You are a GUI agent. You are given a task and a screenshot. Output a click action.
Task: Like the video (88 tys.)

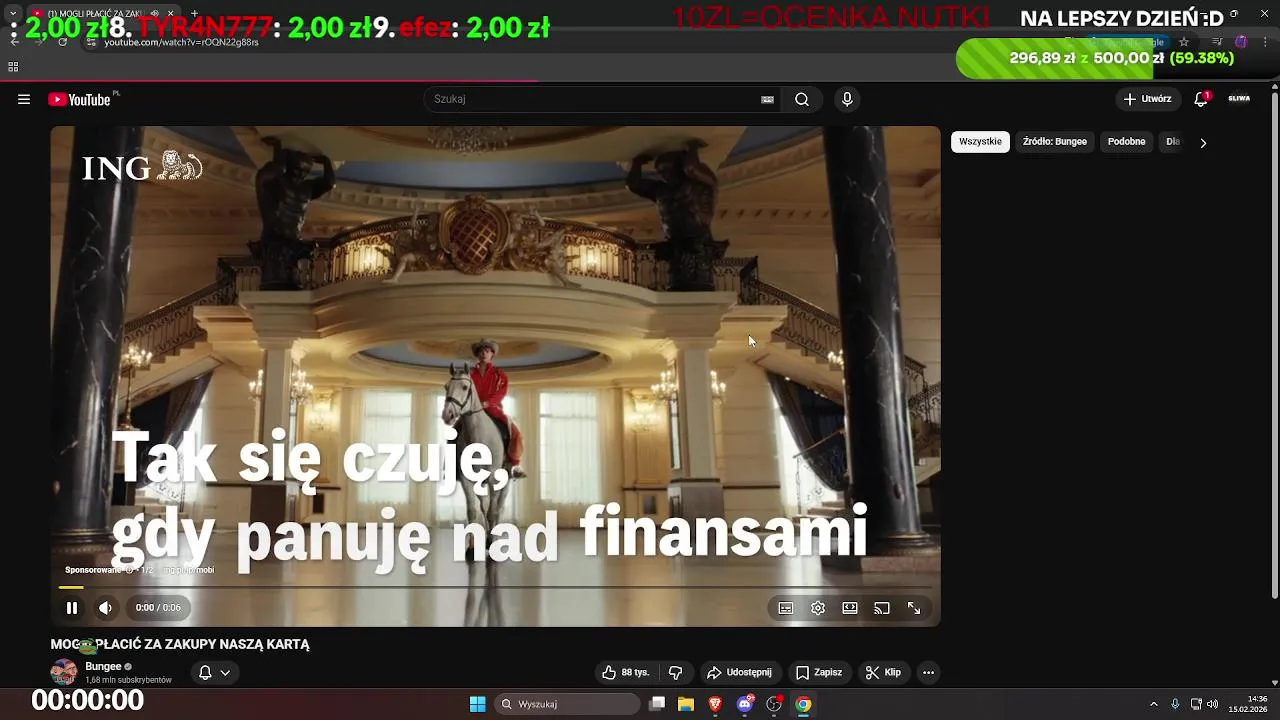tap(625, 673)
